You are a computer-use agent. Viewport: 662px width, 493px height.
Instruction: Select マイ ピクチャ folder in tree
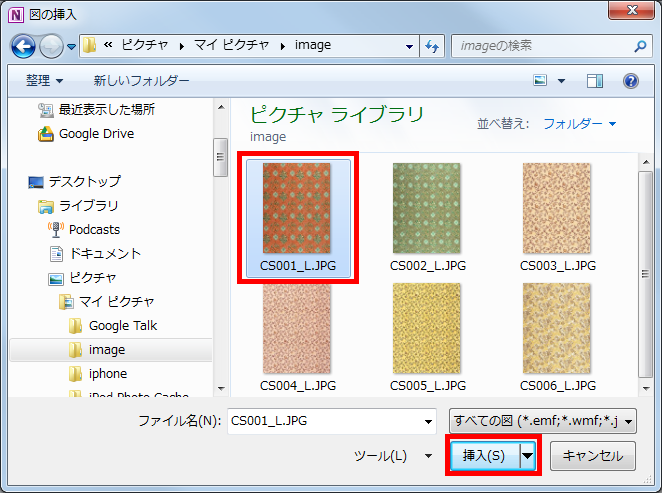click(x=117, y=302)
